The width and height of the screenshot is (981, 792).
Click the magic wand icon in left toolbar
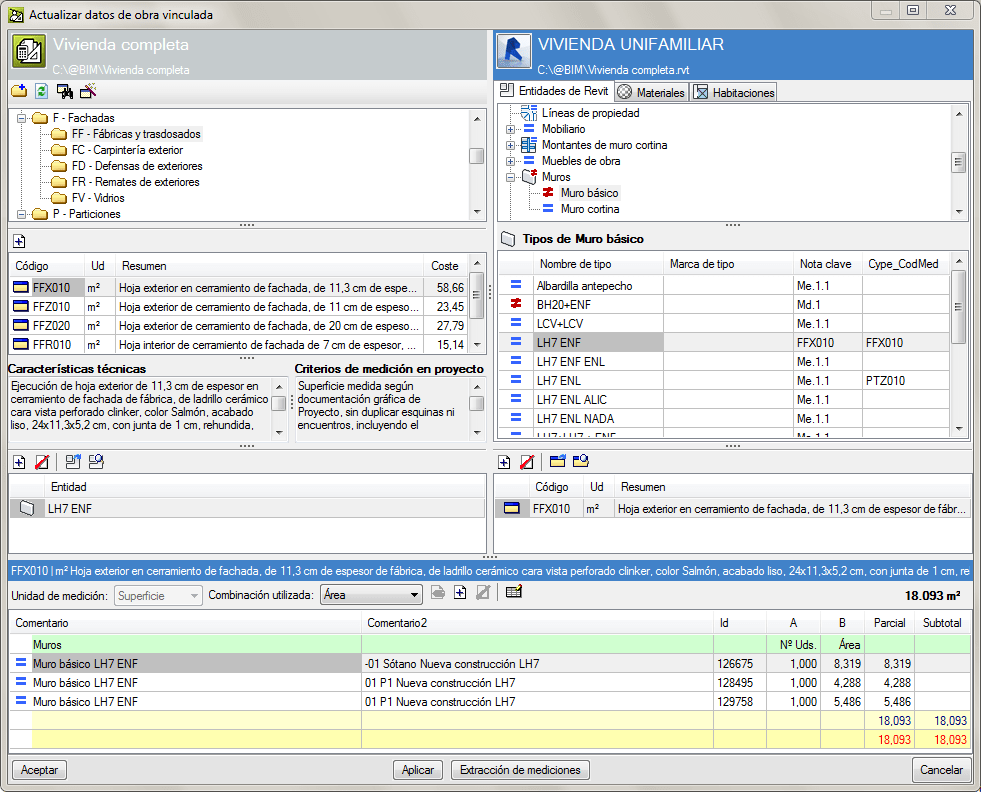[88, 91]
